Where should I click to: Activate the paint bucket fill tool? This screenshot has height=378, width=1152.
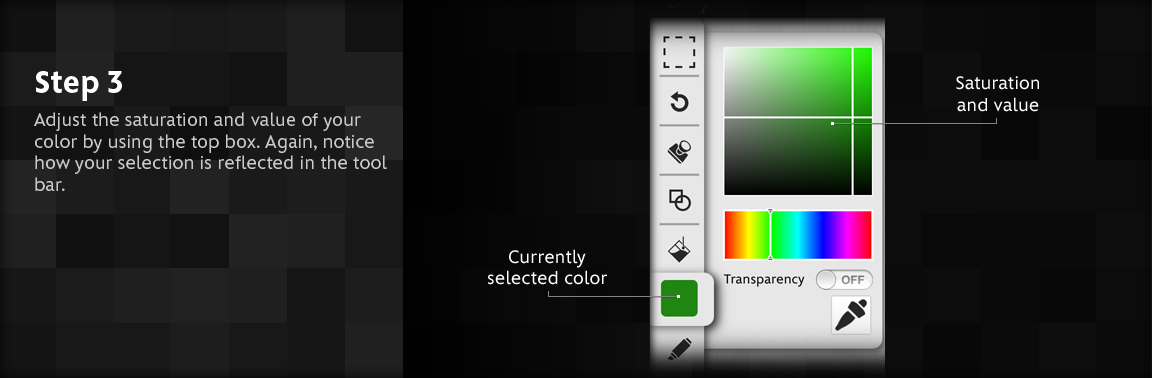pos(679,250)
